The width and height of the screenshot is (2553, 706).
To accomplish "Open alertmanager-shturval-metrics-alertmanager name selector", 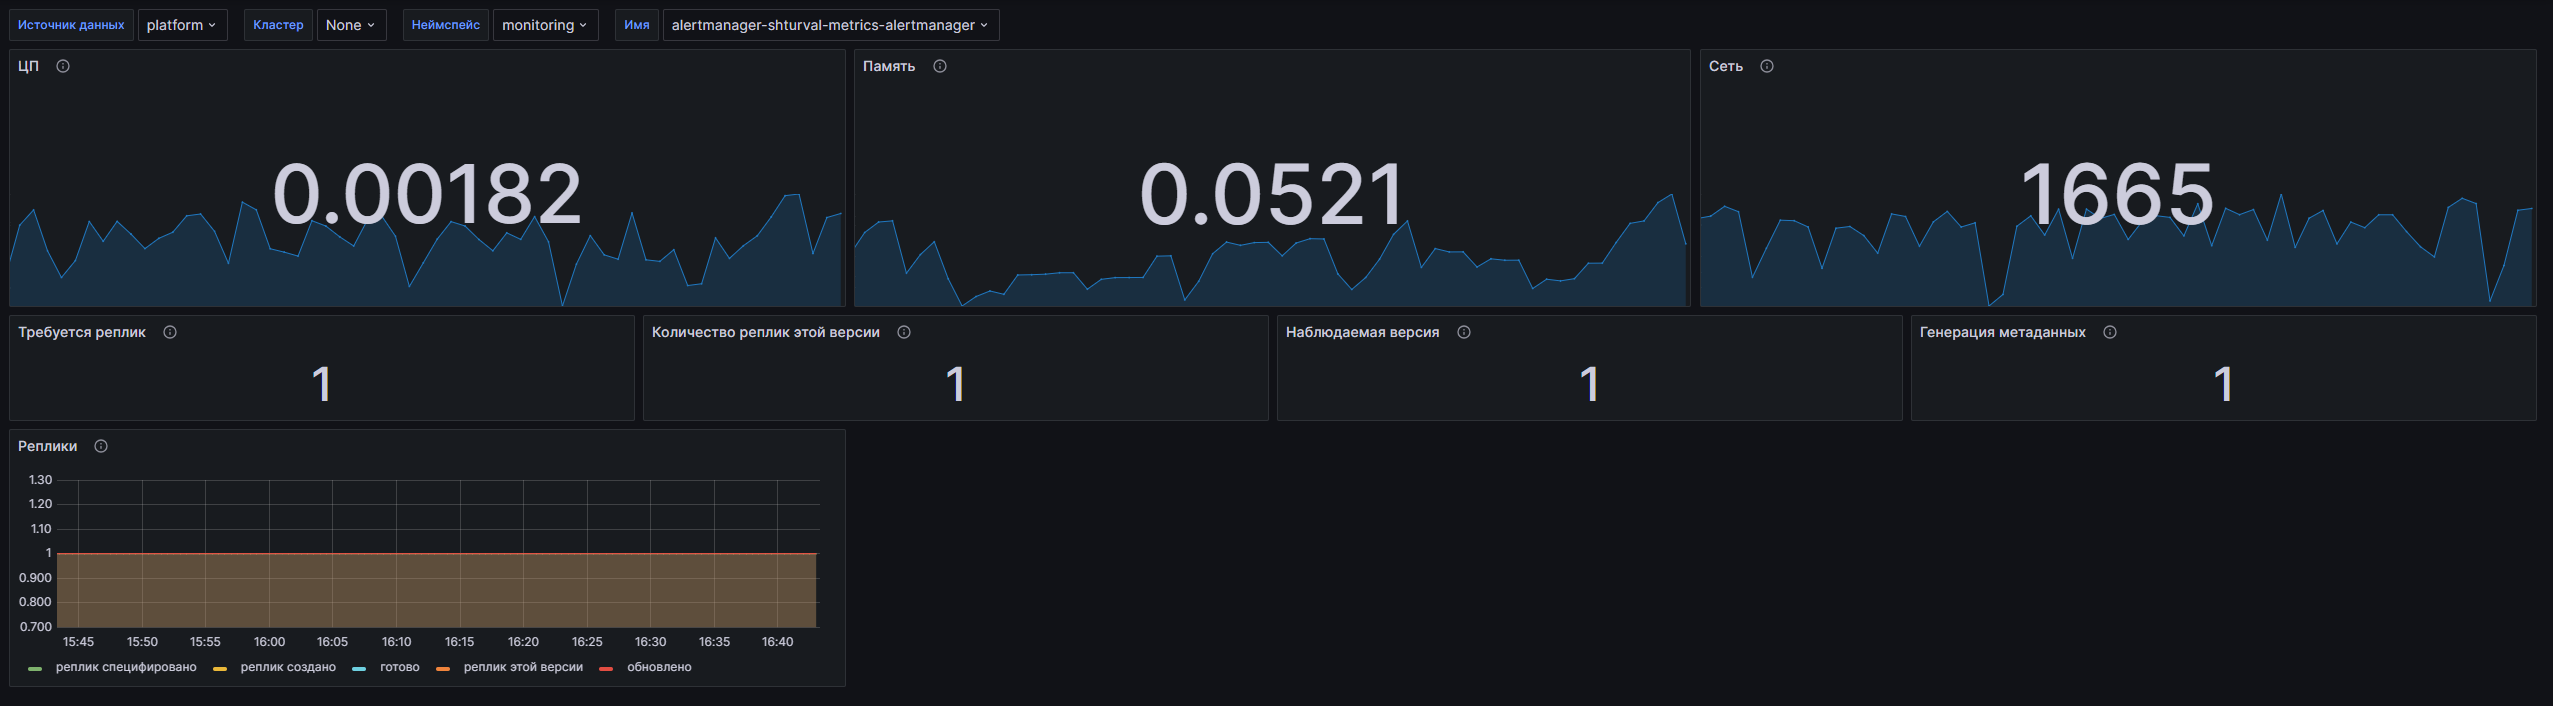I will click(830, 25).
